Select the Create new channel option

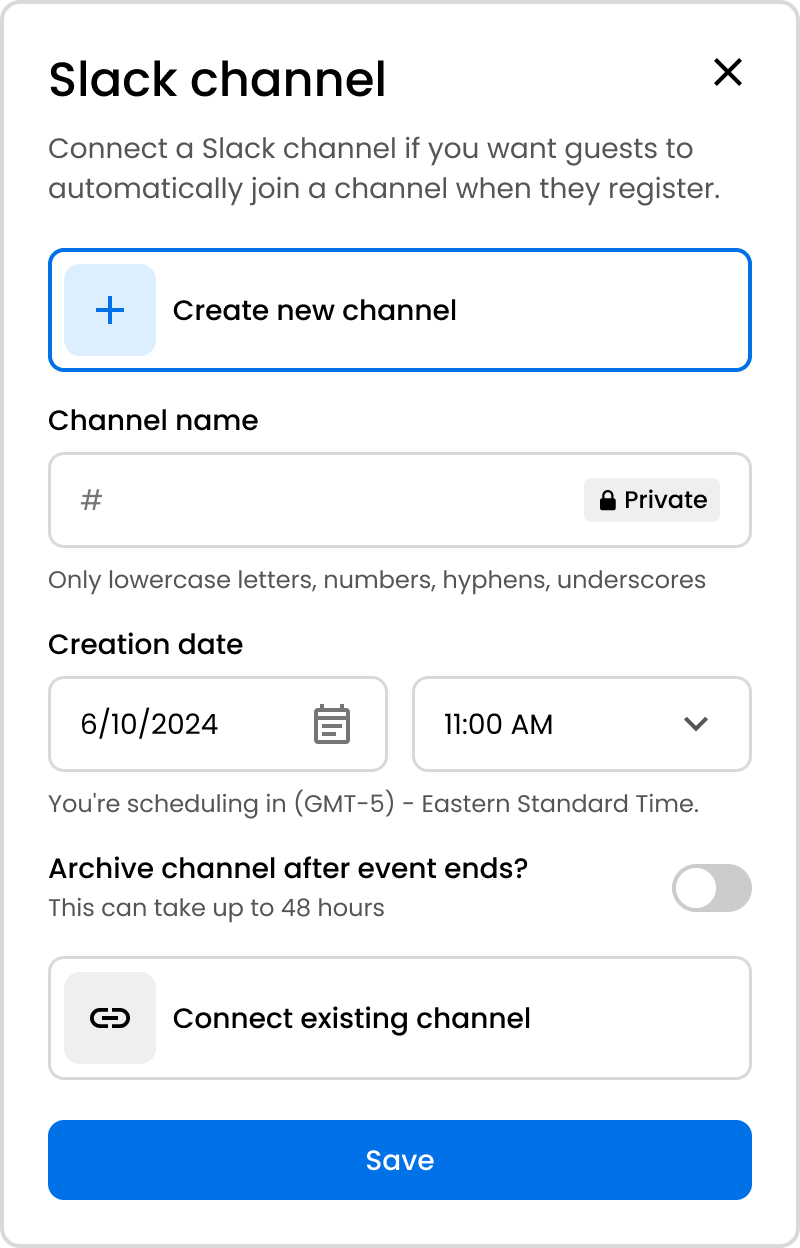tap(400, 310)
